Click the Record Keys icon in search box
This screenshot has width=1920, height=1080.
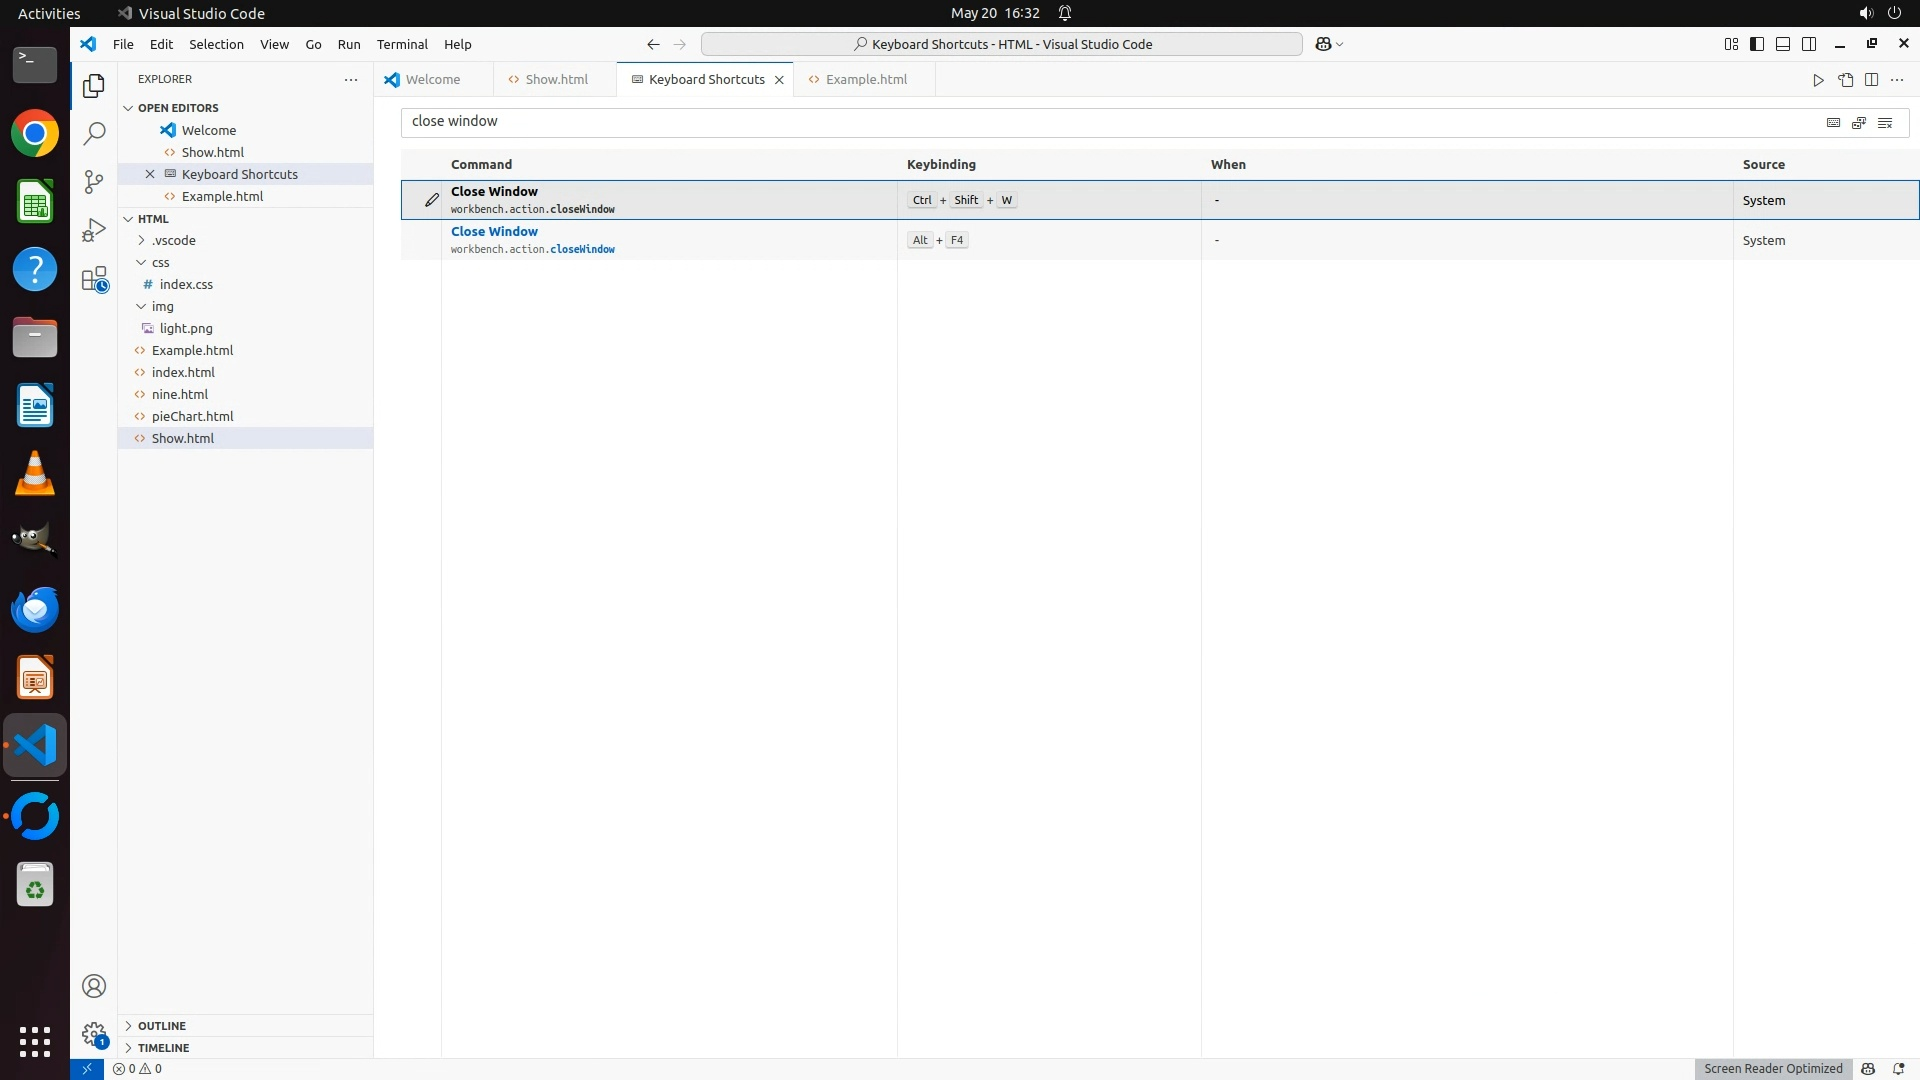pyautogui.click(x=1833, y=122)
